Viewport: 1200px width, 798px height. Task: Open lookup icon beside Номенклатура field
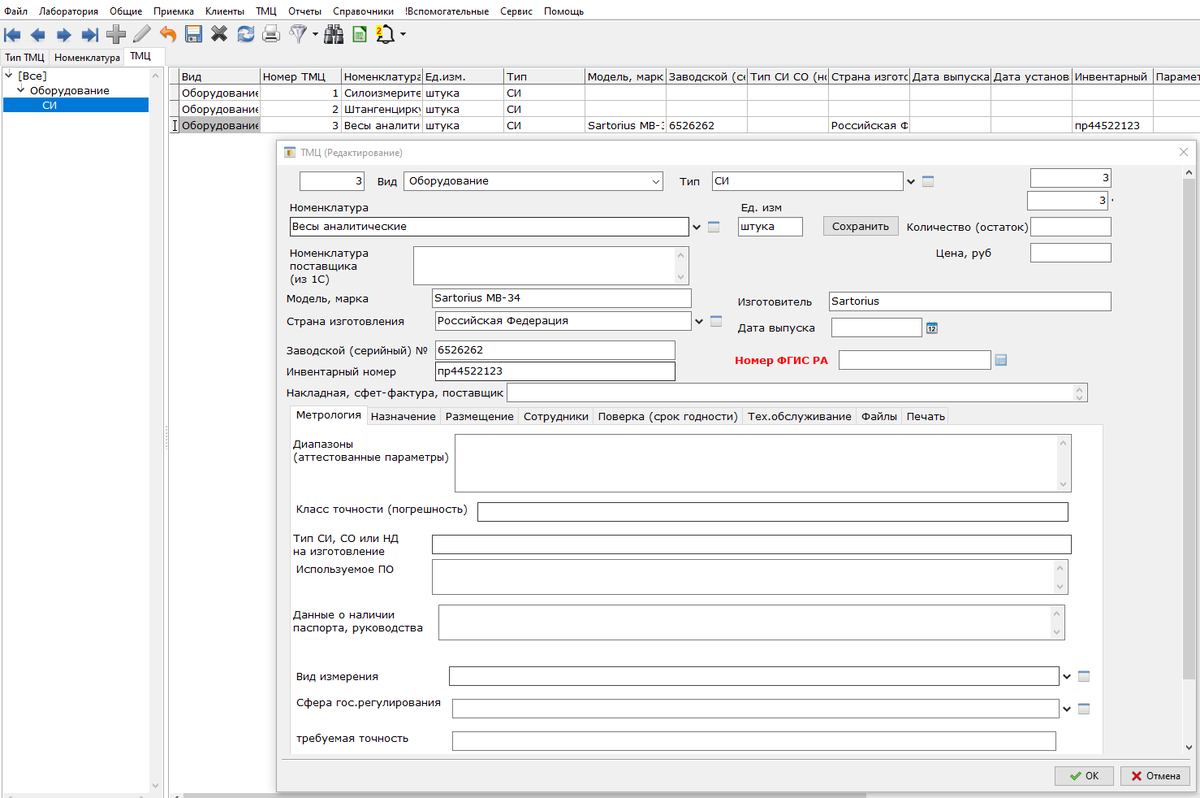(714, 227)
